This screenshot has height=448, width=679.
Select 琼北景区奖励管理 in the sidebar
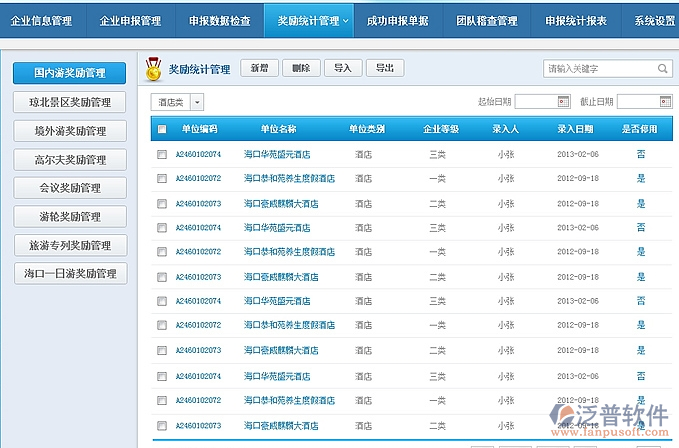pyautogui.click(x=70, y=102)
